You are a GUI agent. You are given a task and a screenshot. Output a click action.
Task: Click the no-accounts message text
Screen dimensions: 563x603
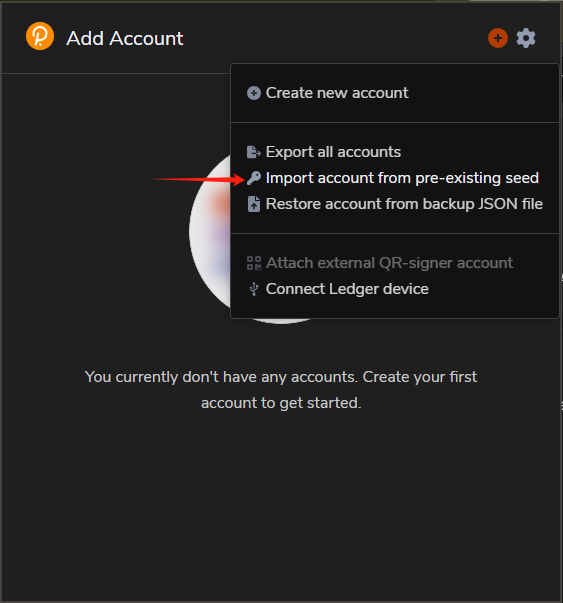281,390
